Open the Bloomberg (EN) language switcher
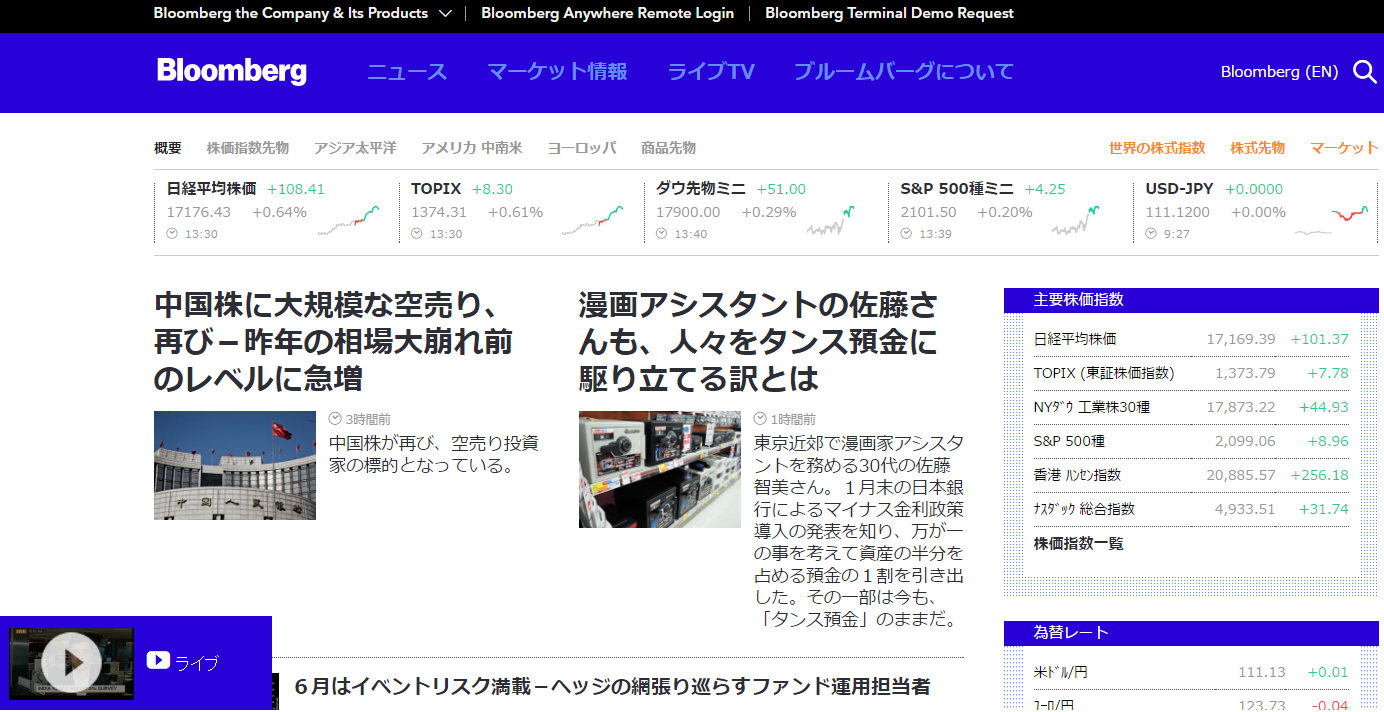The height and width of the screenshot is (712, 1384). point(1279,72)
